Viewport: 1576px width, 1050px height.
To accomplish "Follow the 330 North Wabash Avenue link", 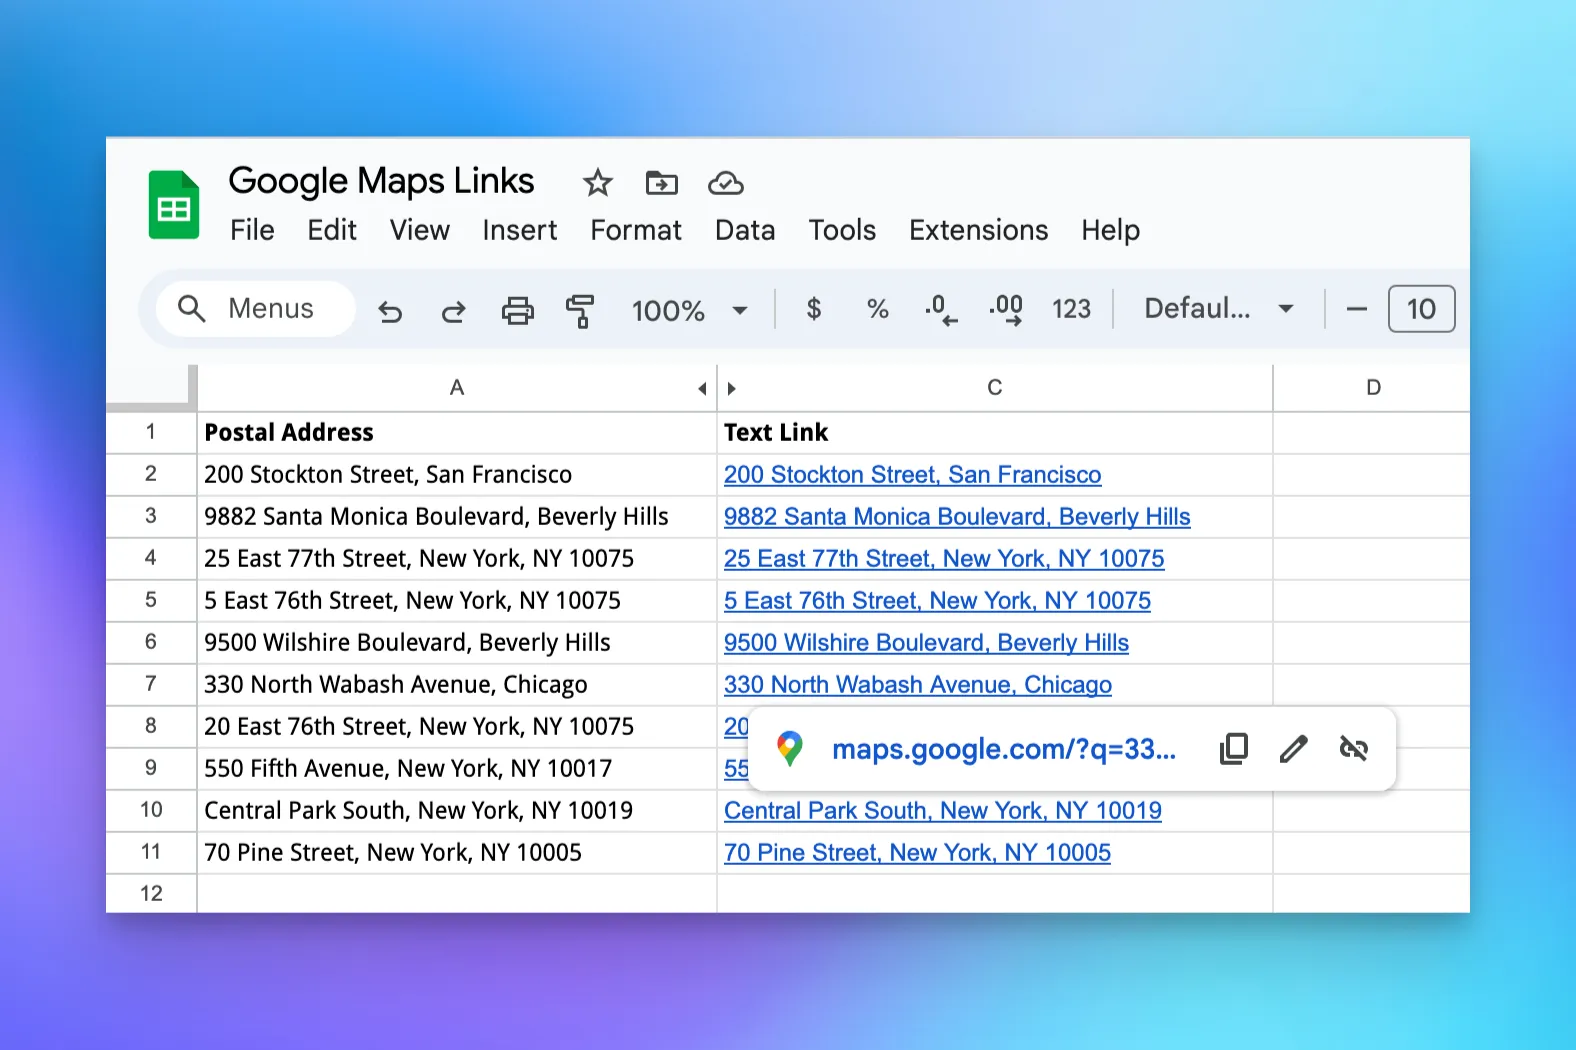I will tap(918, 685).
